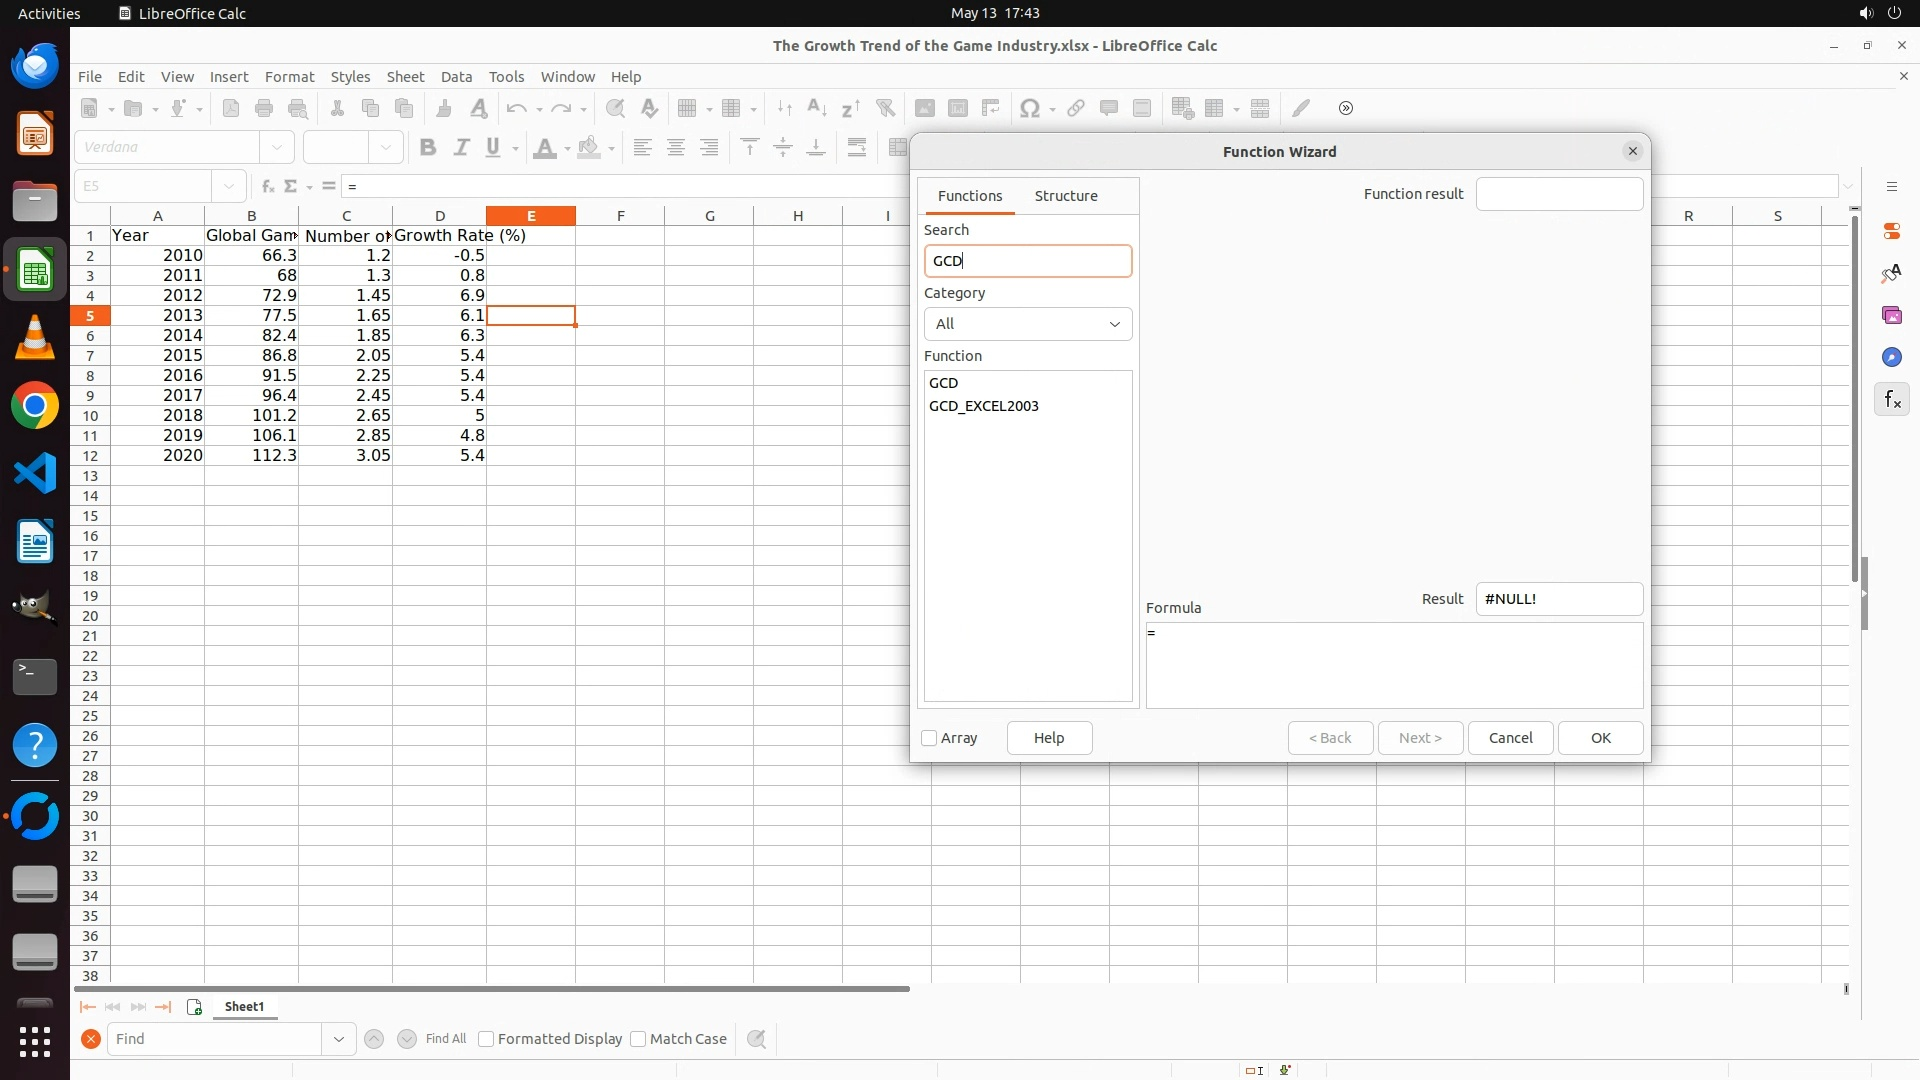Click the Functions sidebar fx icon
Image resolution: width=1920 pixels, height=1080 pixels.
pyautogui.click(x=1891, y=400)
